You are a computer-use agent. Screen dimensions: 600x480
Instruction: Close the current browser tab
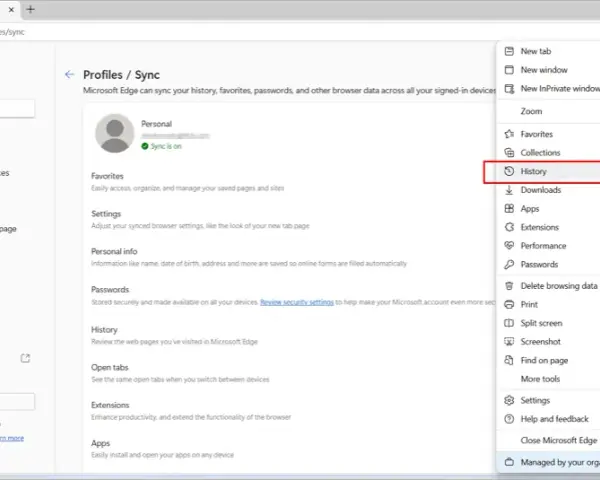pyautogui.click(x=11, y=10)
